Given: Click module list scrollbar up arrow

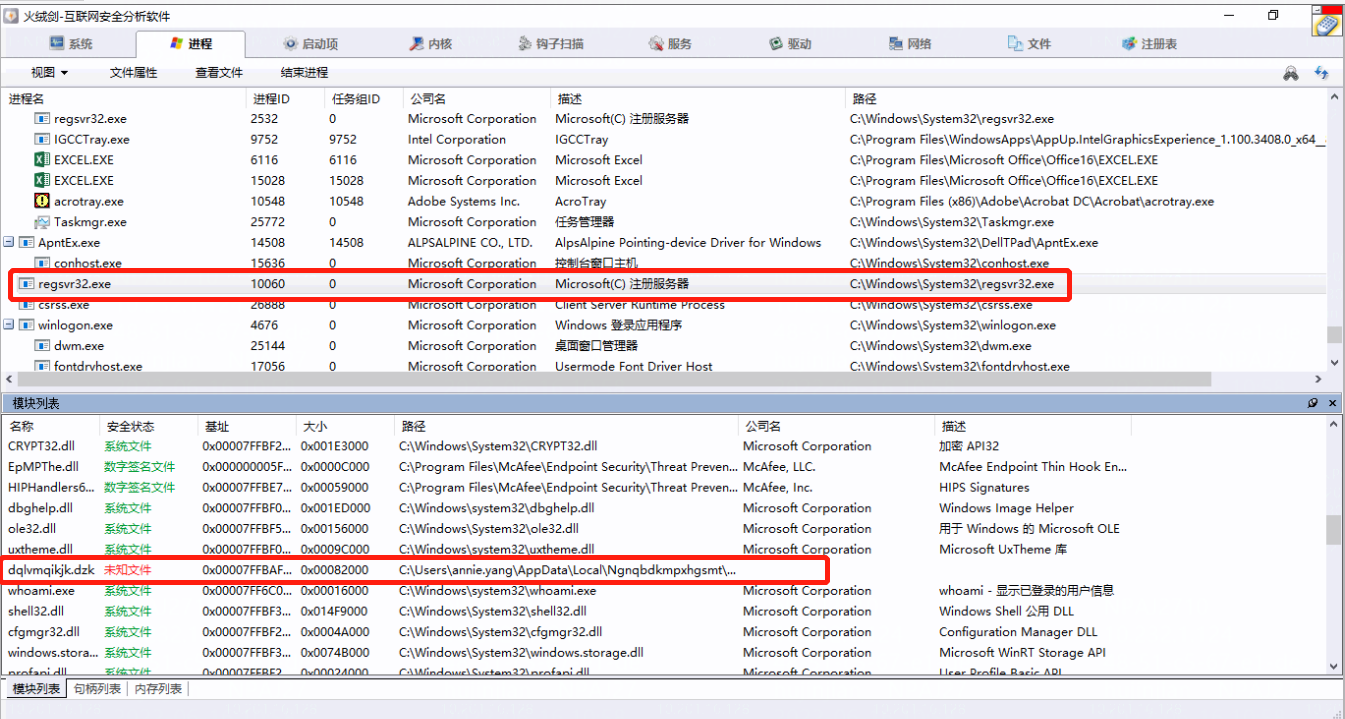Looking at the screenshot, I should click(x=1334, y=425).
